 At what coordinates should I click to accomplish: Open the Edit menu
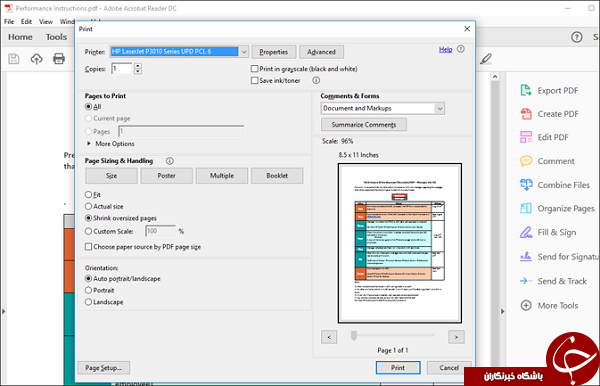click(x=26, y=22)
